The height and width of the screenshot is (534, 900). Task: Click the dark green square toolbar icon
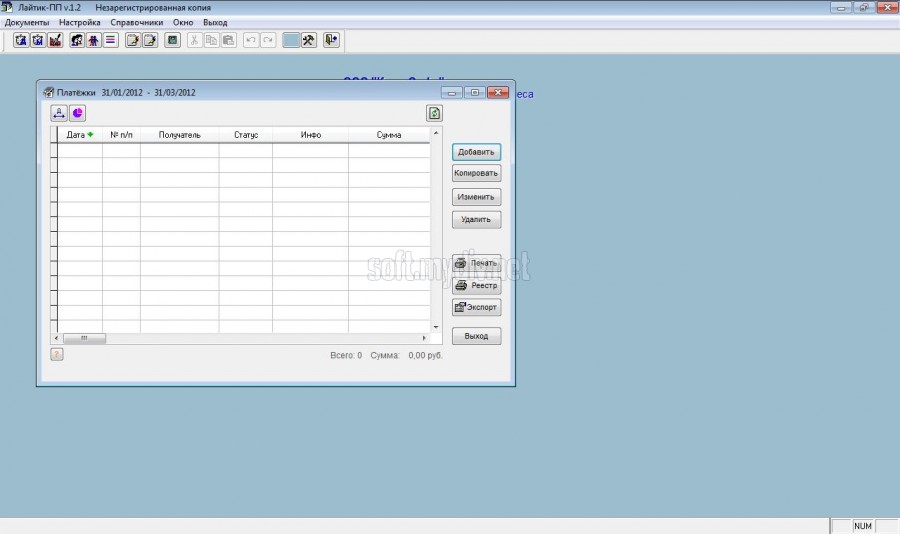point(172,40)
